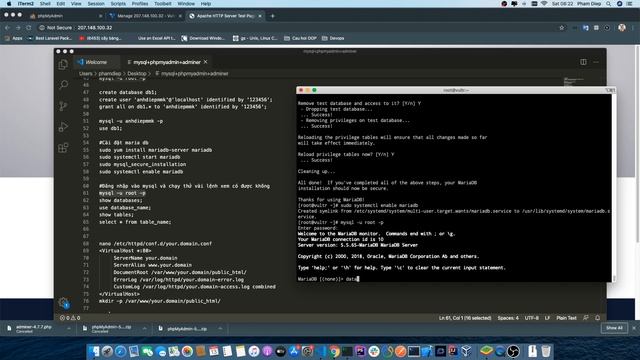640x360 pixels.
Task: Open Finder from the Dock
Action: [94, 351]
